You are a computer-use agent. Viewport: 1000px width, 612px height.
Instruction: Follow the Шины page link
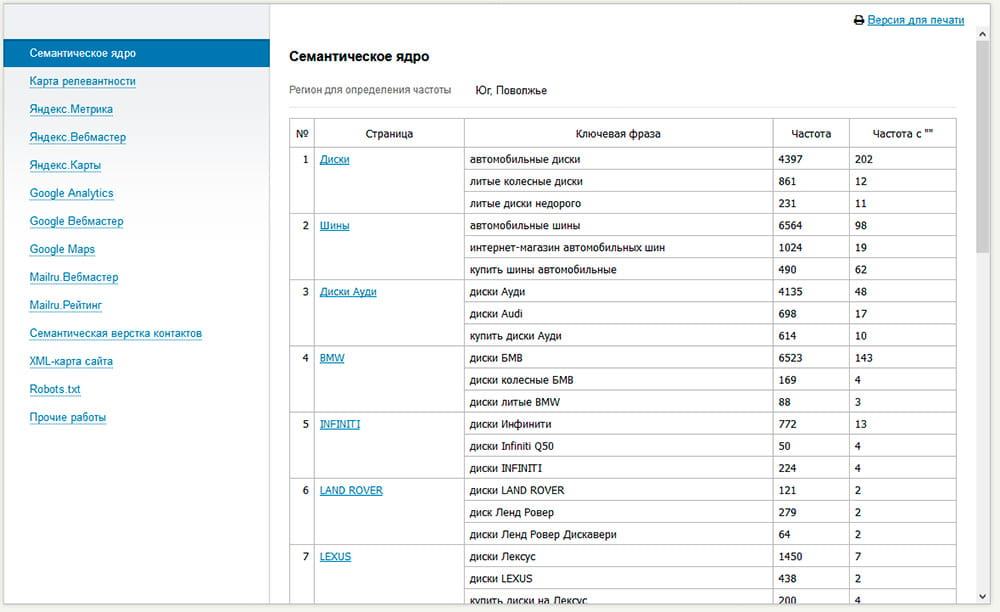334,226
